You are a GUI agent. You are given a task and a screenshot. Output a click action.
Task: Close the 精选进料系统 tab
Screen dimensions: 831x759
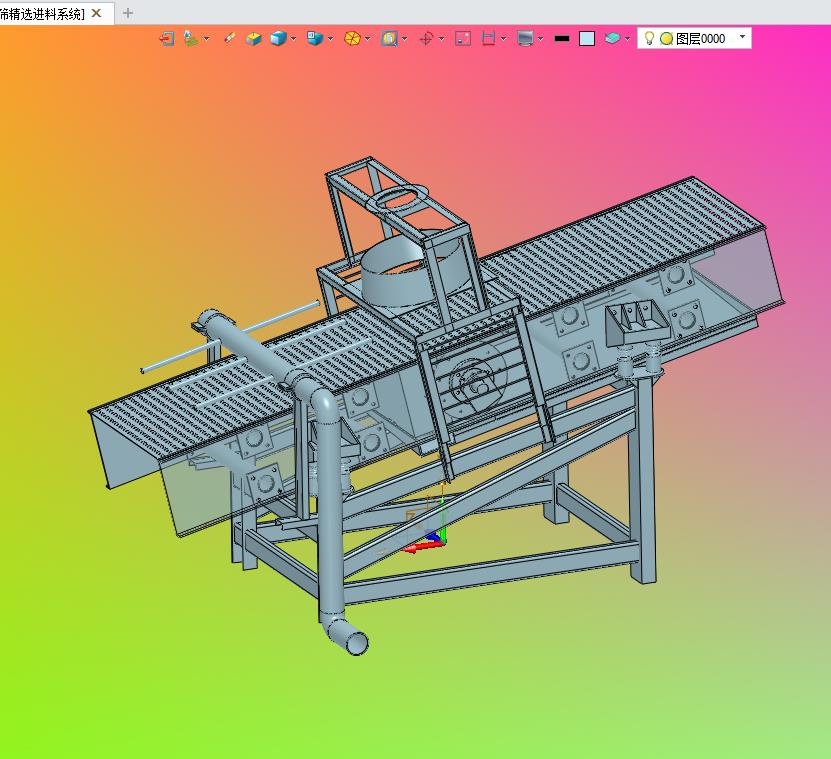96,13
